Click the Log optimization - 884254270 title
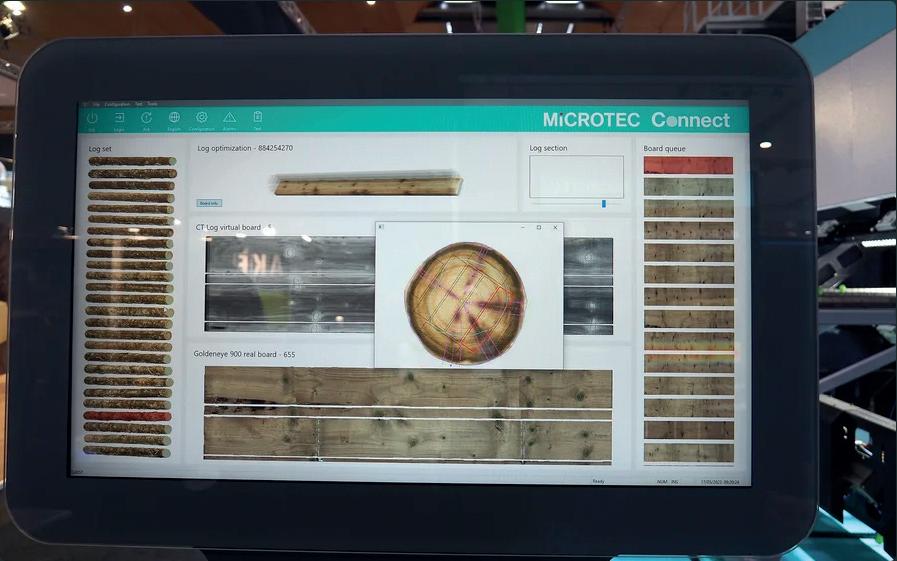Screen dimensions: 897x561 [245, 148]
